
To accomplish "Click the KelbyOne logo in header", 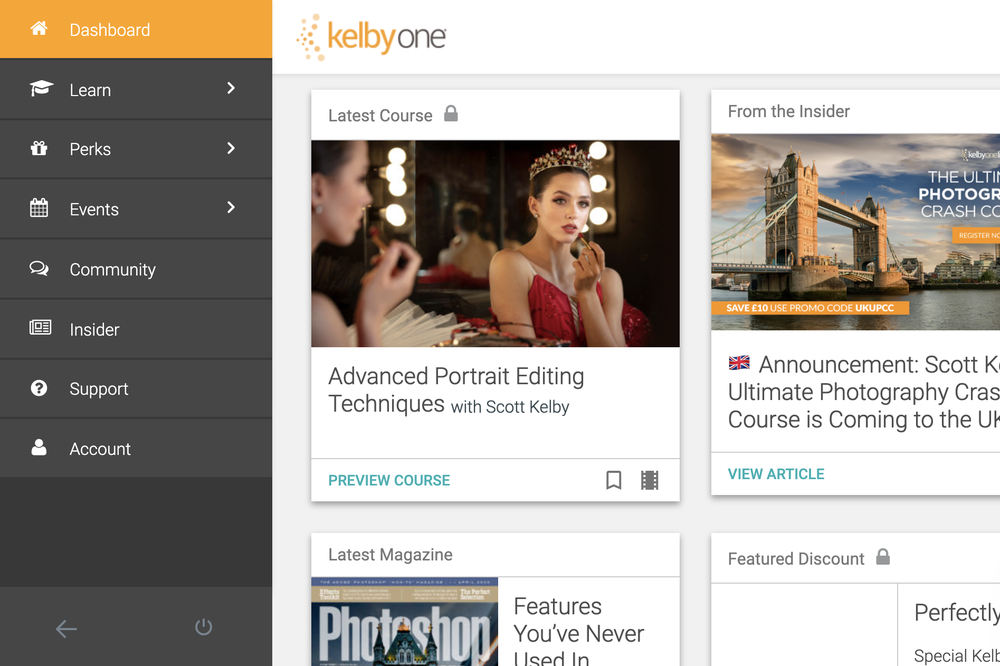I will pyautogui.click(x=371, y=37).
